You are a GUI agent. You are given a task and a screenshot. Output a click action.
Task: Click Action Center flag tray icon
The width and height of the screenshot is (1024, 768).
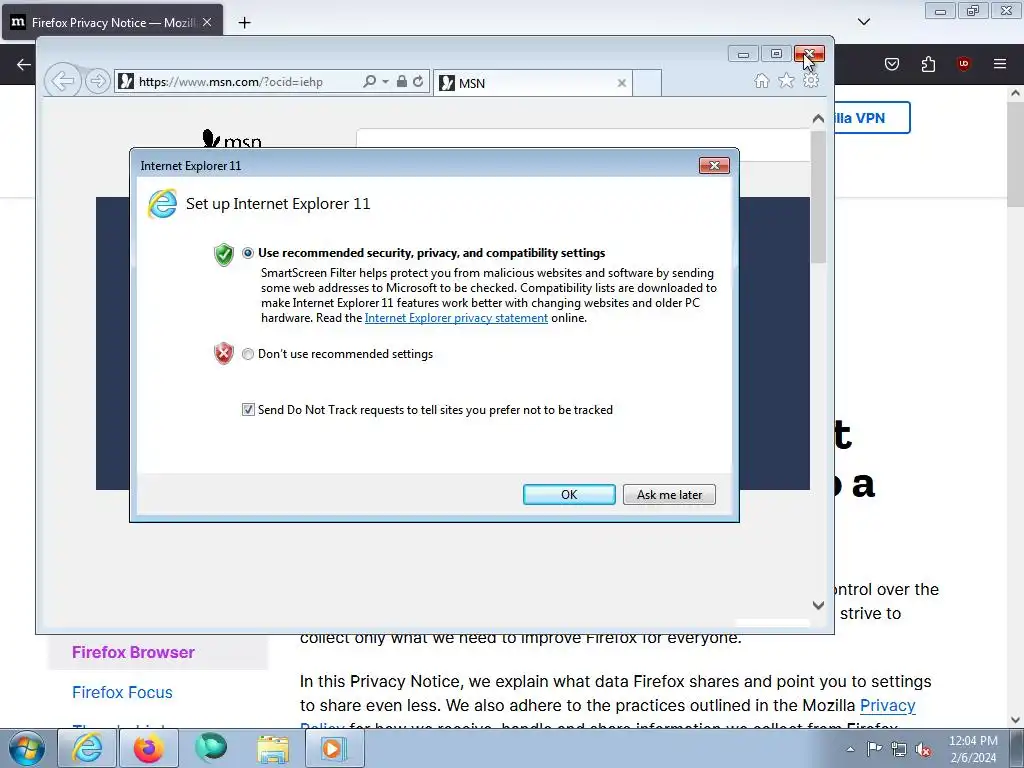tap(874, 749)
